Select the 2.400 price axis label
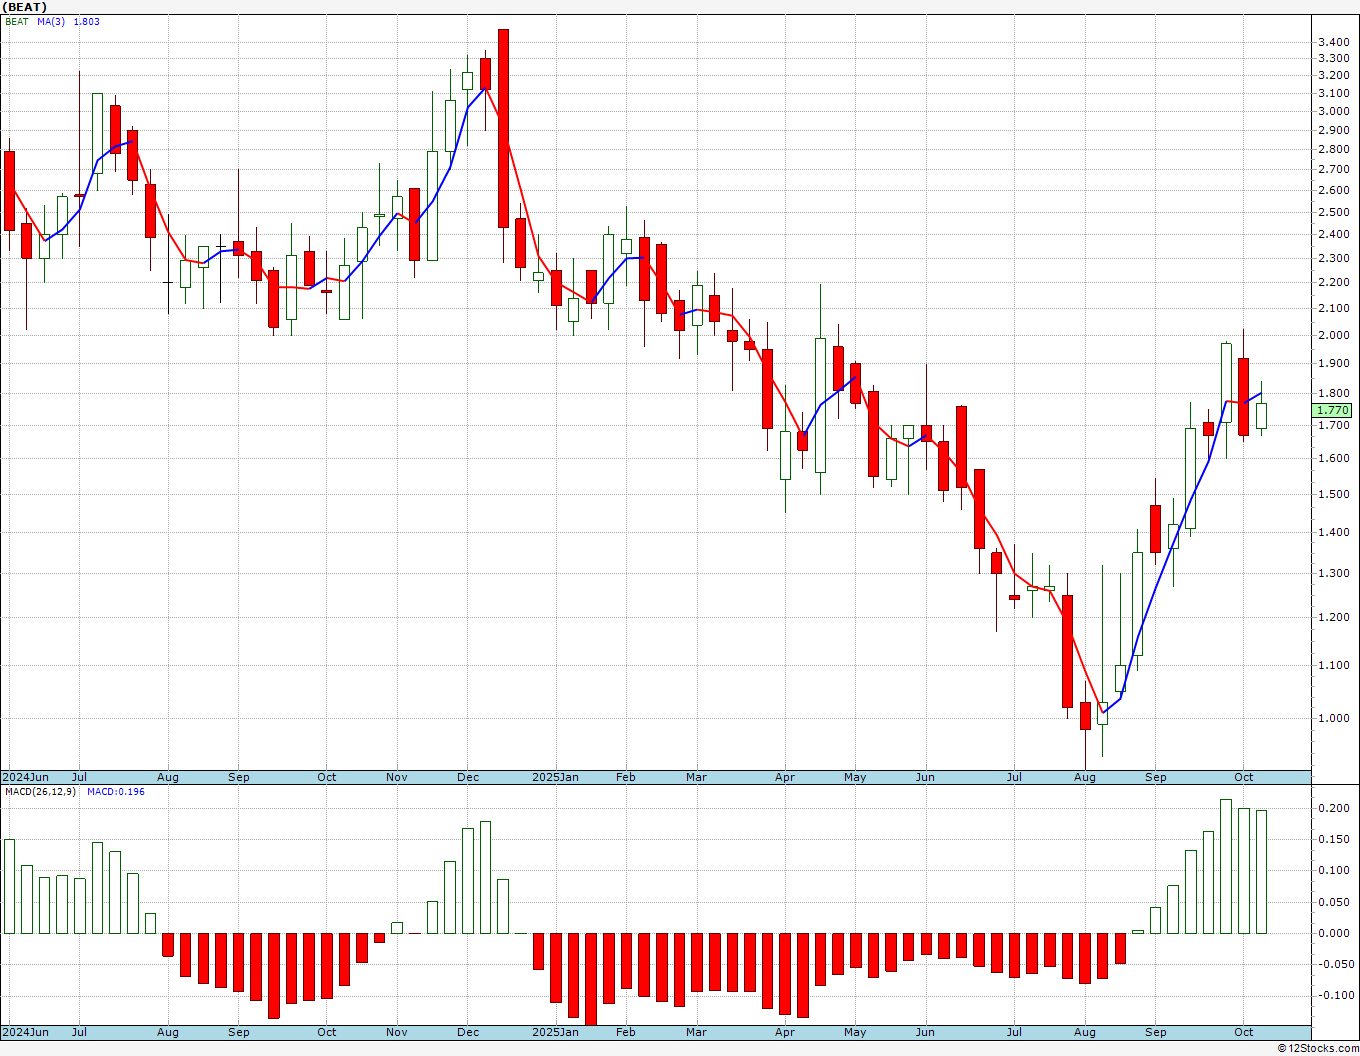This screenshot has width=1360, height=1056. (x=1334, y=234)
